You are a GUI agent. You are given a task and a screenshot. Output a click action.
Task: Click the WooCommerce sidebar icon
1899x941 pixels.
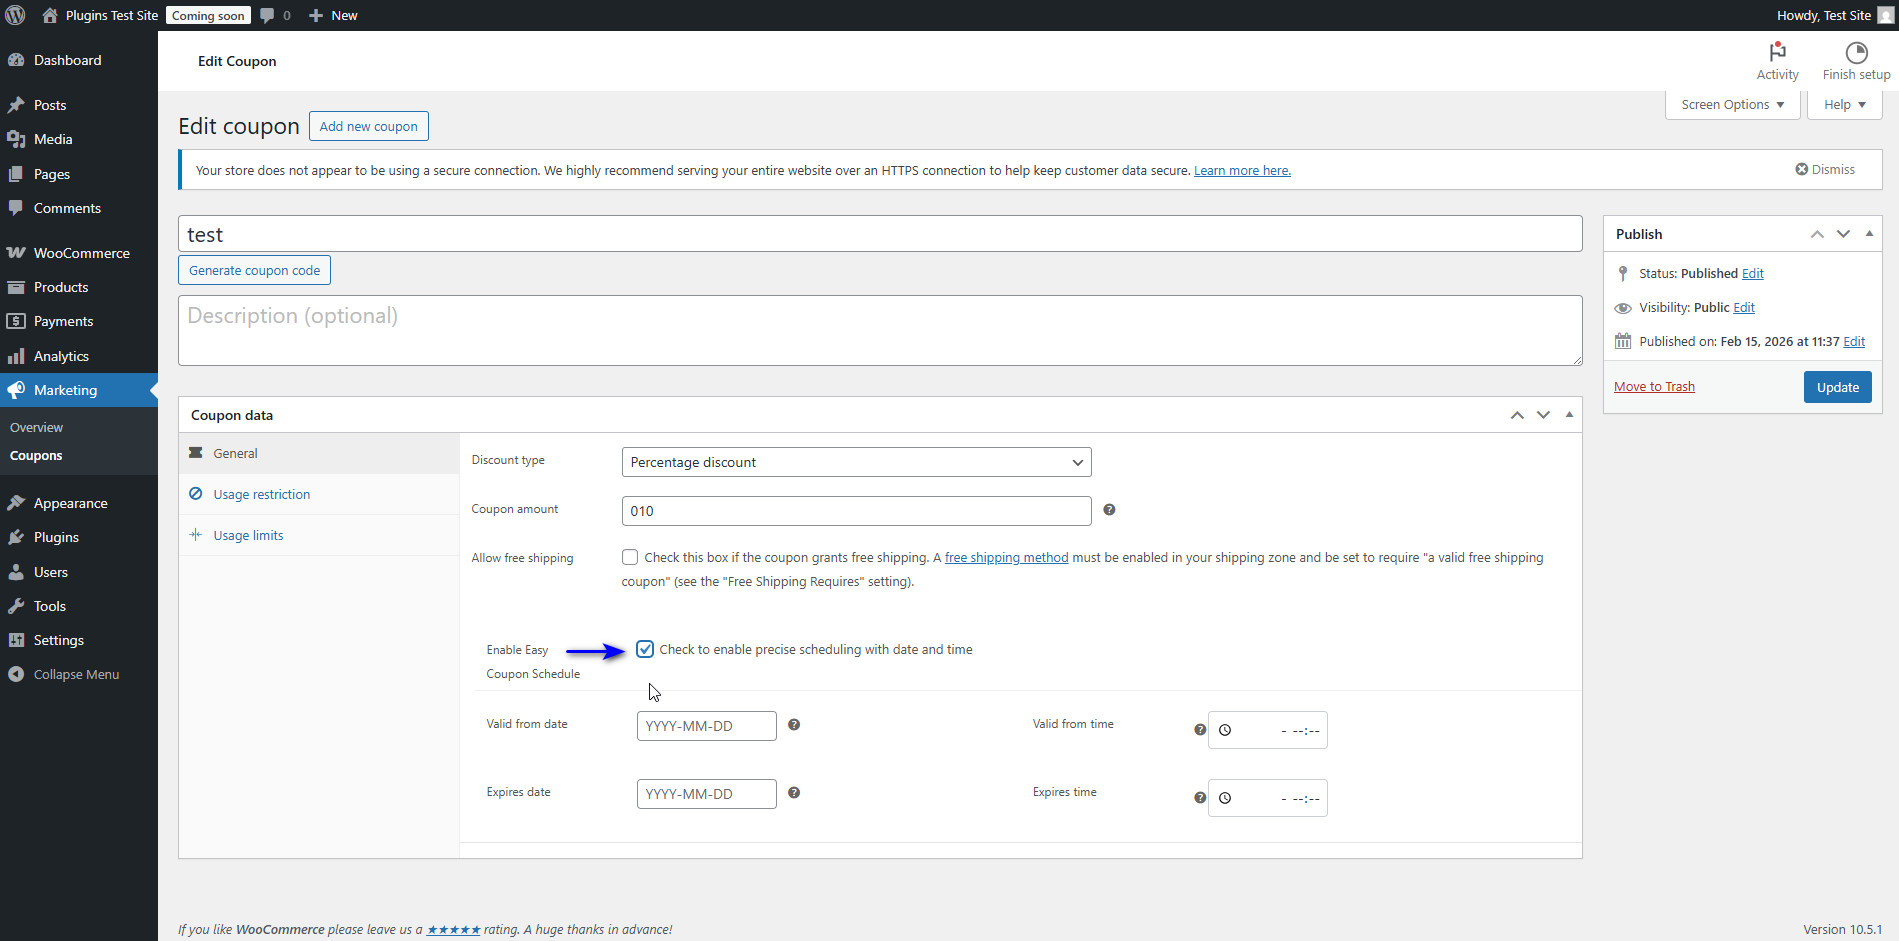[16, 252]
